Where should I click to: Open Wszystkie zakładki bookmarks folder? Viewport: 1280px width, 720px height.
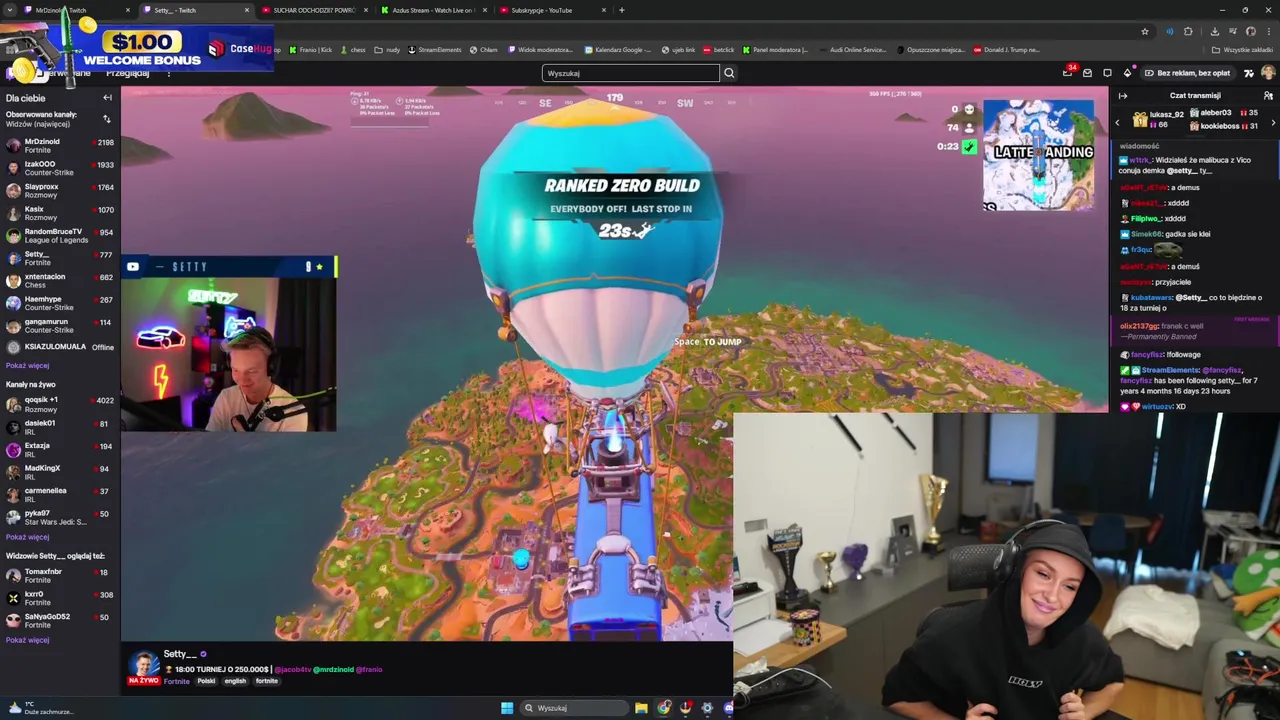tap(1243, 50)
